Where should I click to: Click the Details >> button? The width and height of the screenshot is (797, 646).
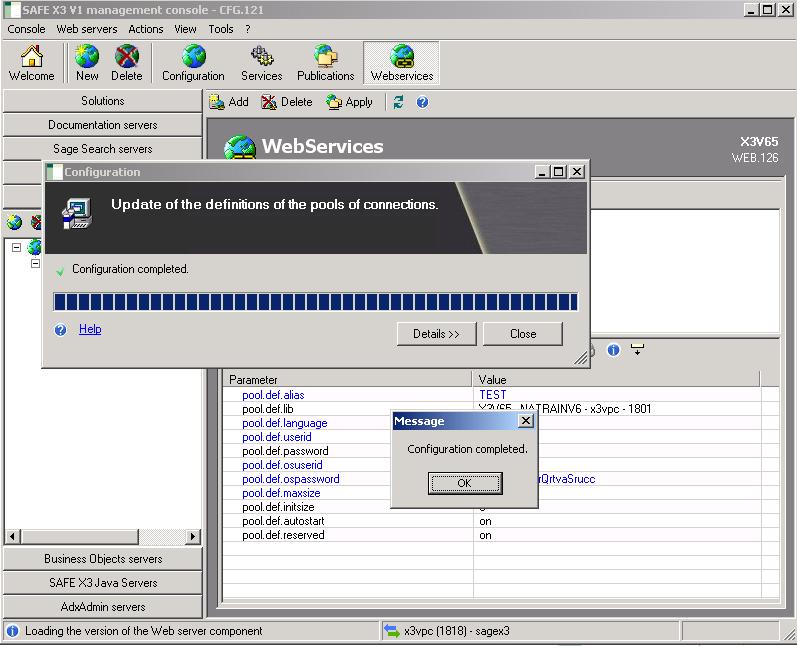click(x=436, y=334)
